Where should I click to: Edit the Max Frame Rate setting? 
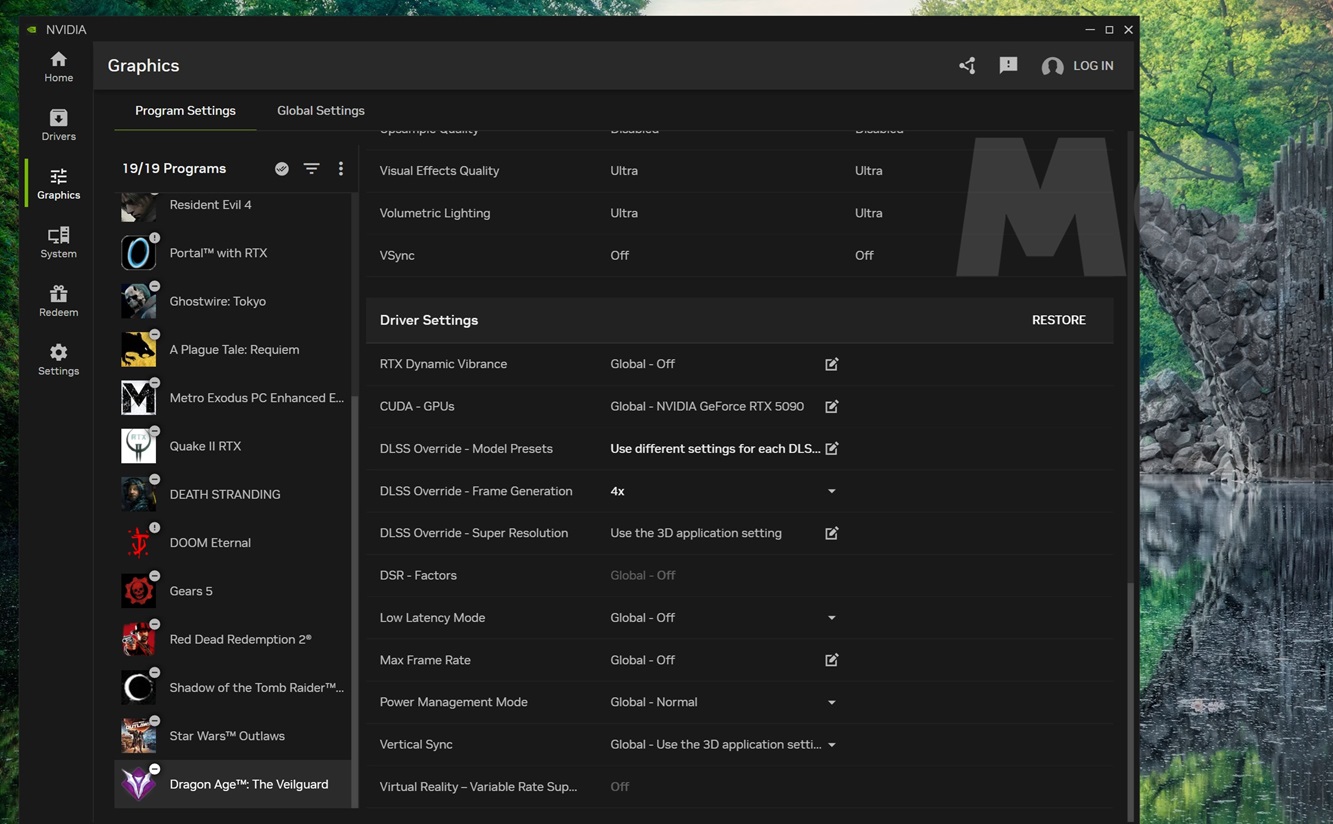click(831, 660)
